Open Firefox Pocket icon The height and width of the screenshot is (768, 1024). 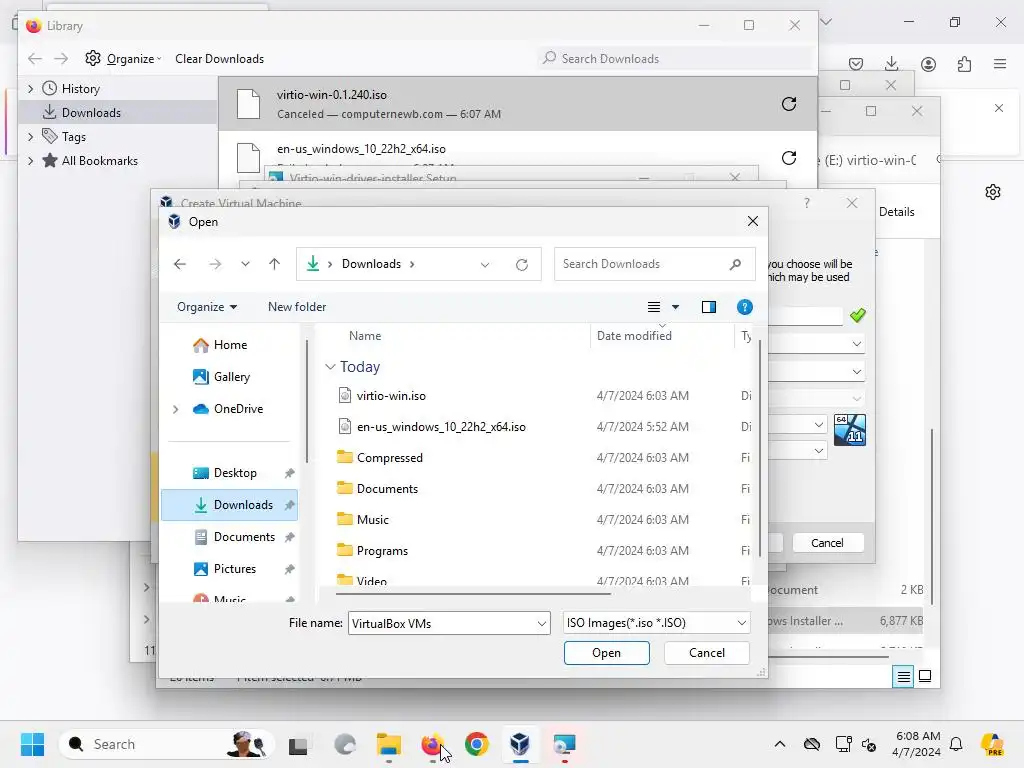856,64
